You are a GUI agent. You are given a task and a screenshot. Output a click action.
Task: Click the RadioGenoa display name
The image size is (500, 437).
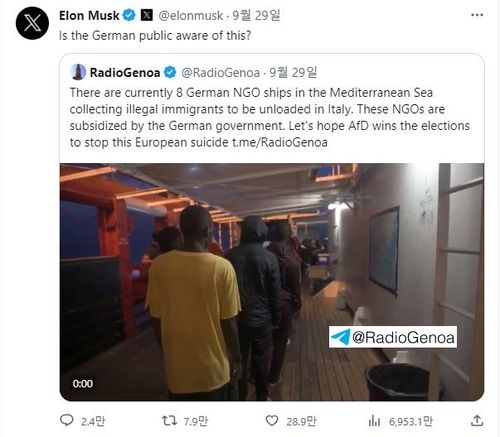click(x=125, y=72)
